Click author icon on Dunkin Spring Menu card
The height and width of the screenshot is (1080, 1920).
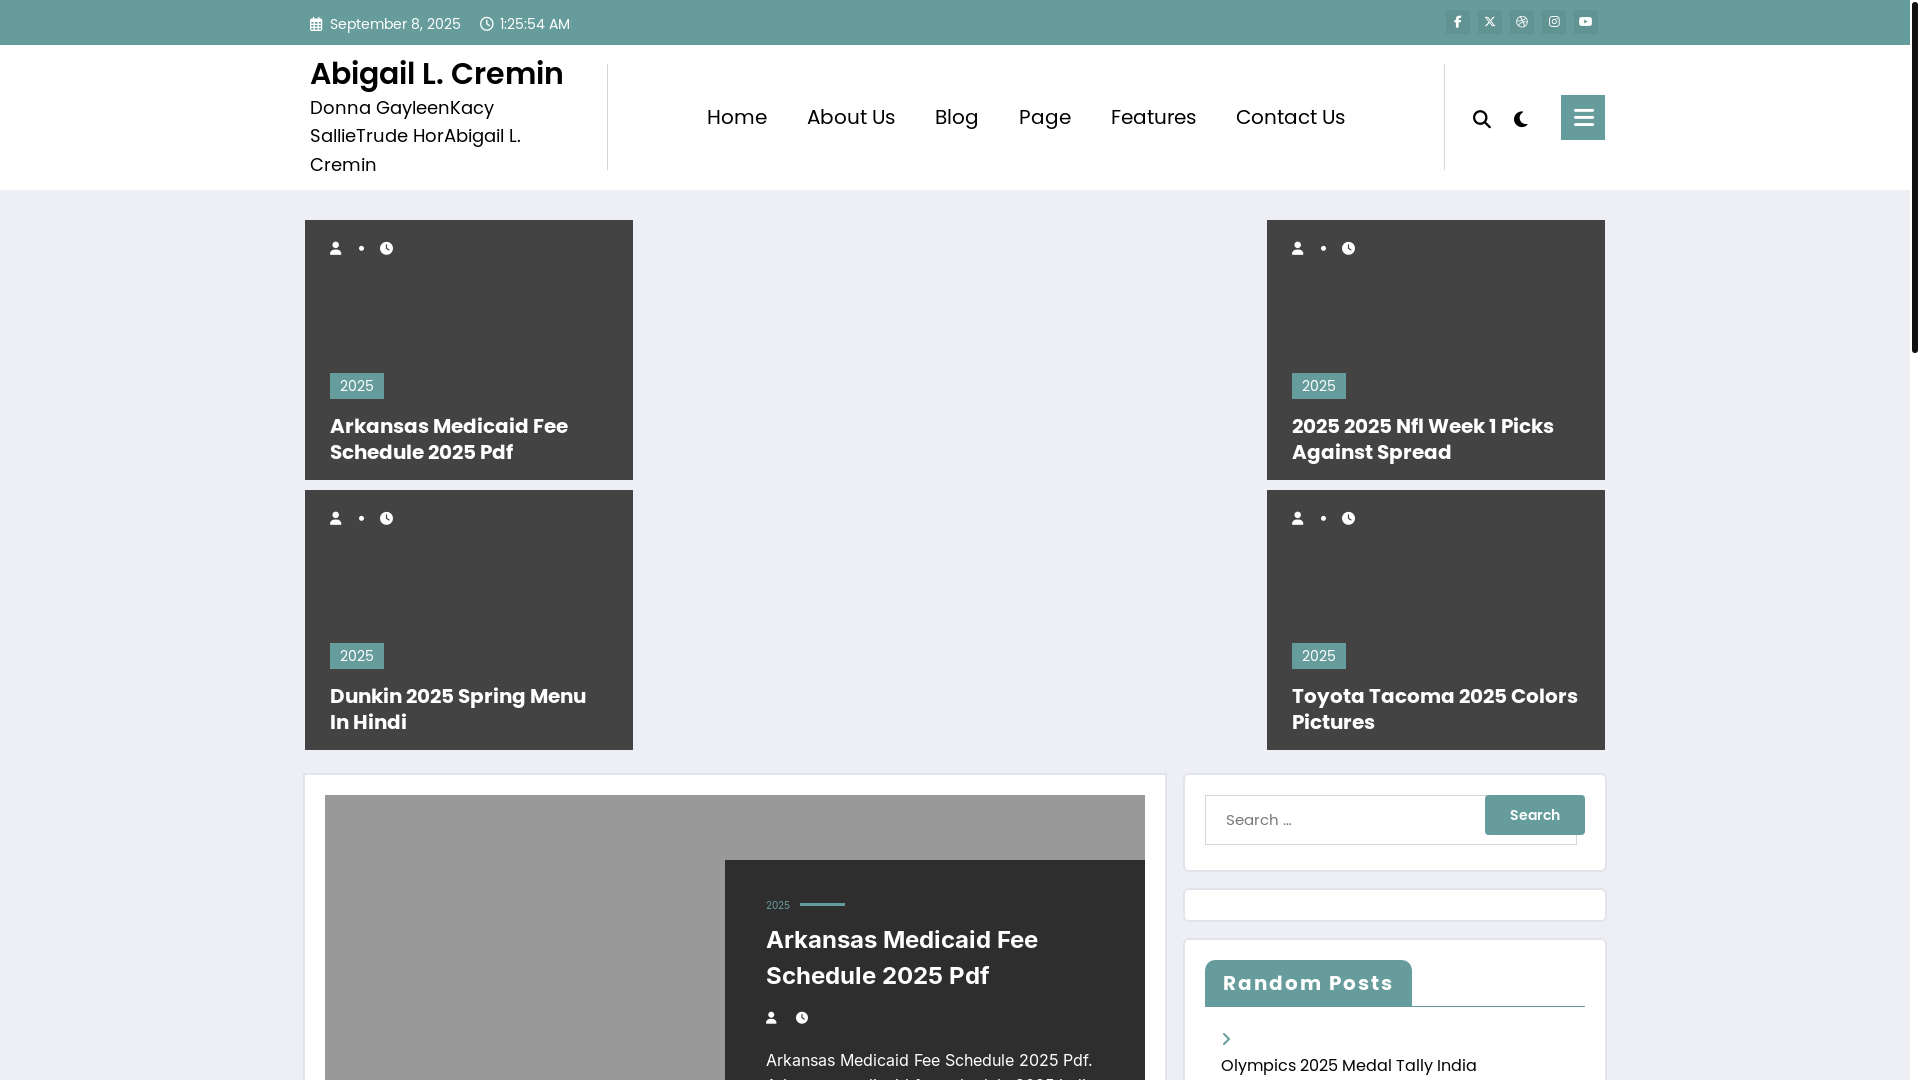pos(336,518)
